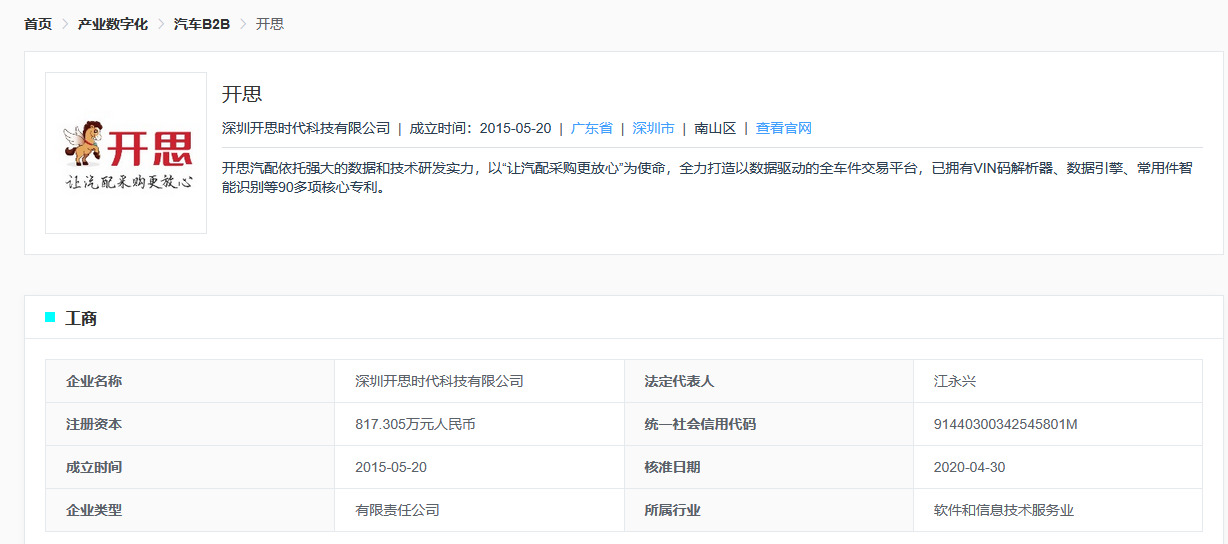The image size is (1228, 544).
Task: Click breadcrumb chevron after 汽车B2B
Action: (x=243, y=23)
